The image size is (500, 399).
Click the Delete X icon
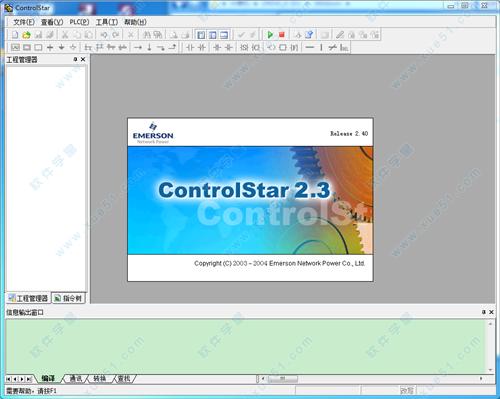[131, 35]
